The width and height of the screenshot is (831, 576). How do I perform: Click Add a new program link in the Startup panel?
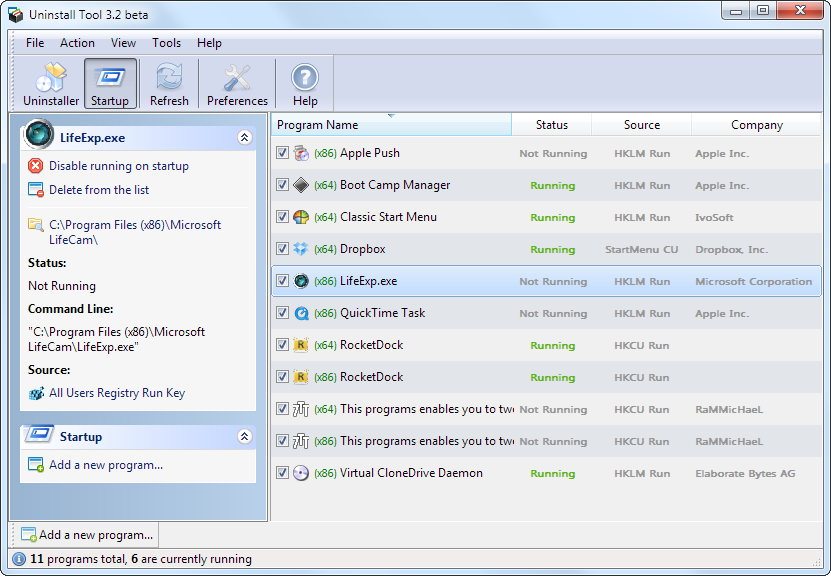[x=106, y=465]
